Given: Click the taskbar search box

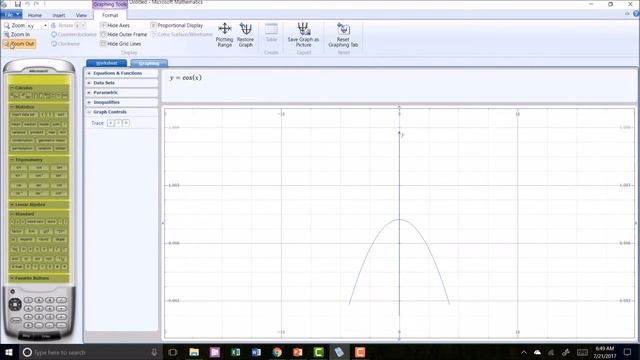Looking at the screenshot, I should coord(91,352).
